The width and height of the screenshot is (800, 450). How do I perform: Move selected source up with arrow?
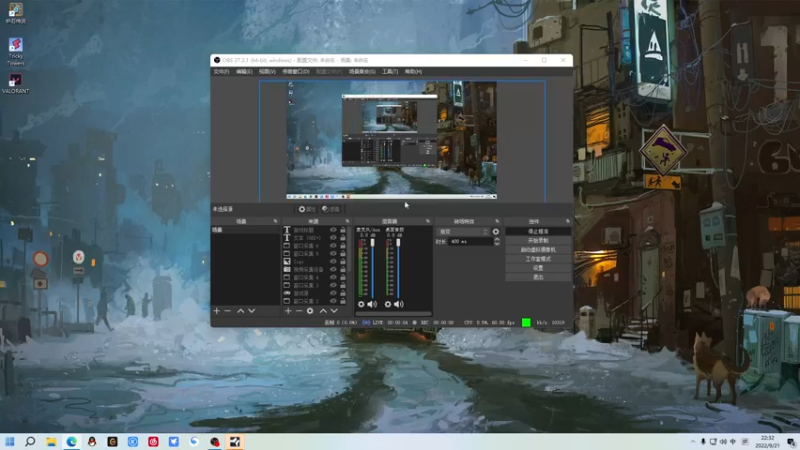click(x=322, y=311)
